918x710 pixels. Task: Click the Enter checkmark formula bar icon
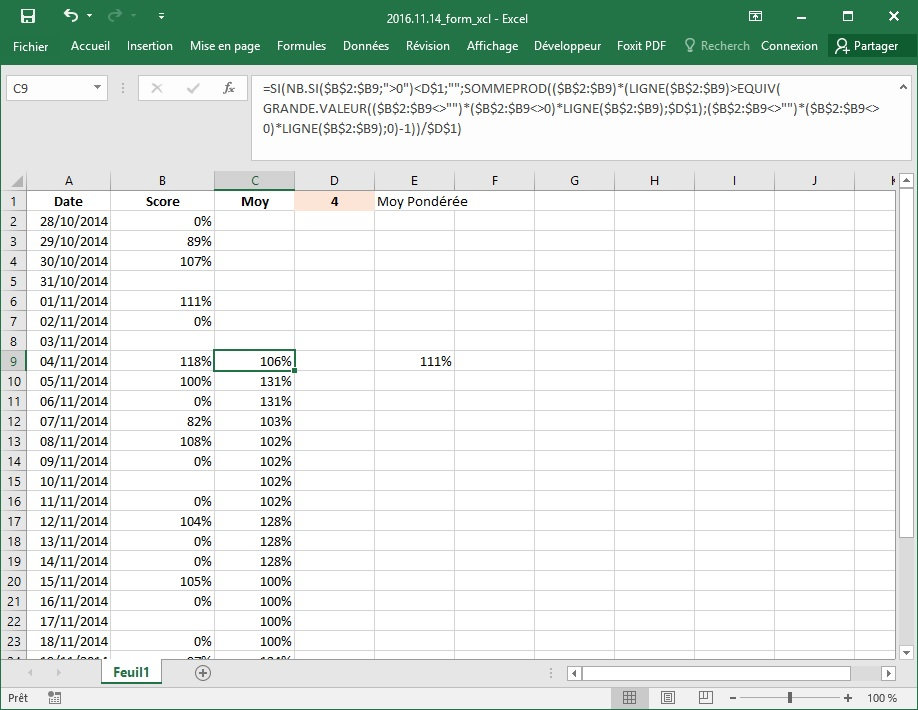(x=193, y=88)
